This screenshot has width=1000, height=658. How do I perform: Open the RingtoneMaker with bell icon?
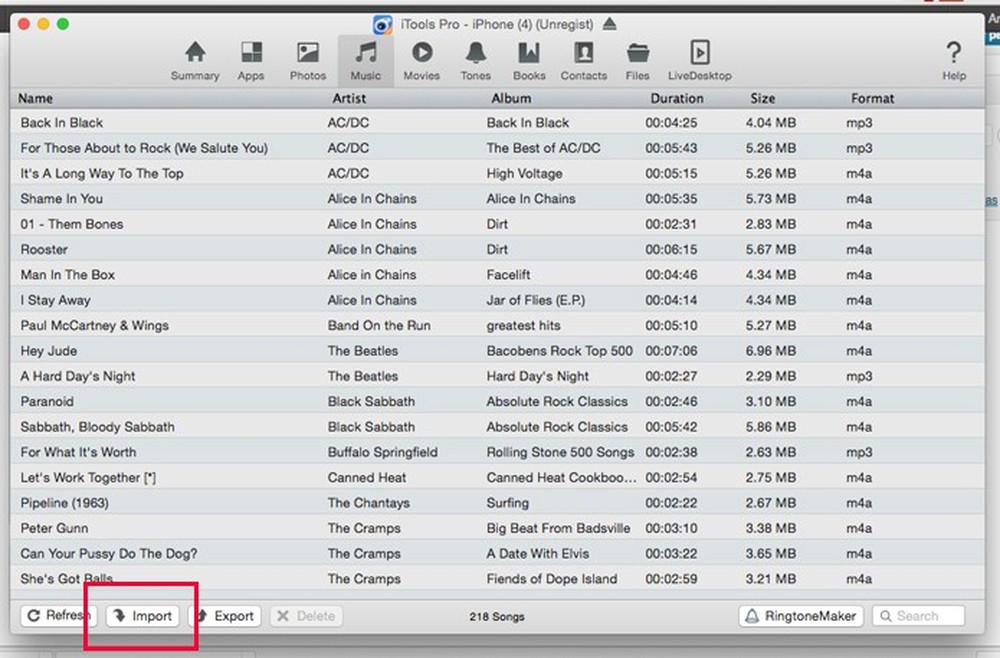(x=800, y=616)
